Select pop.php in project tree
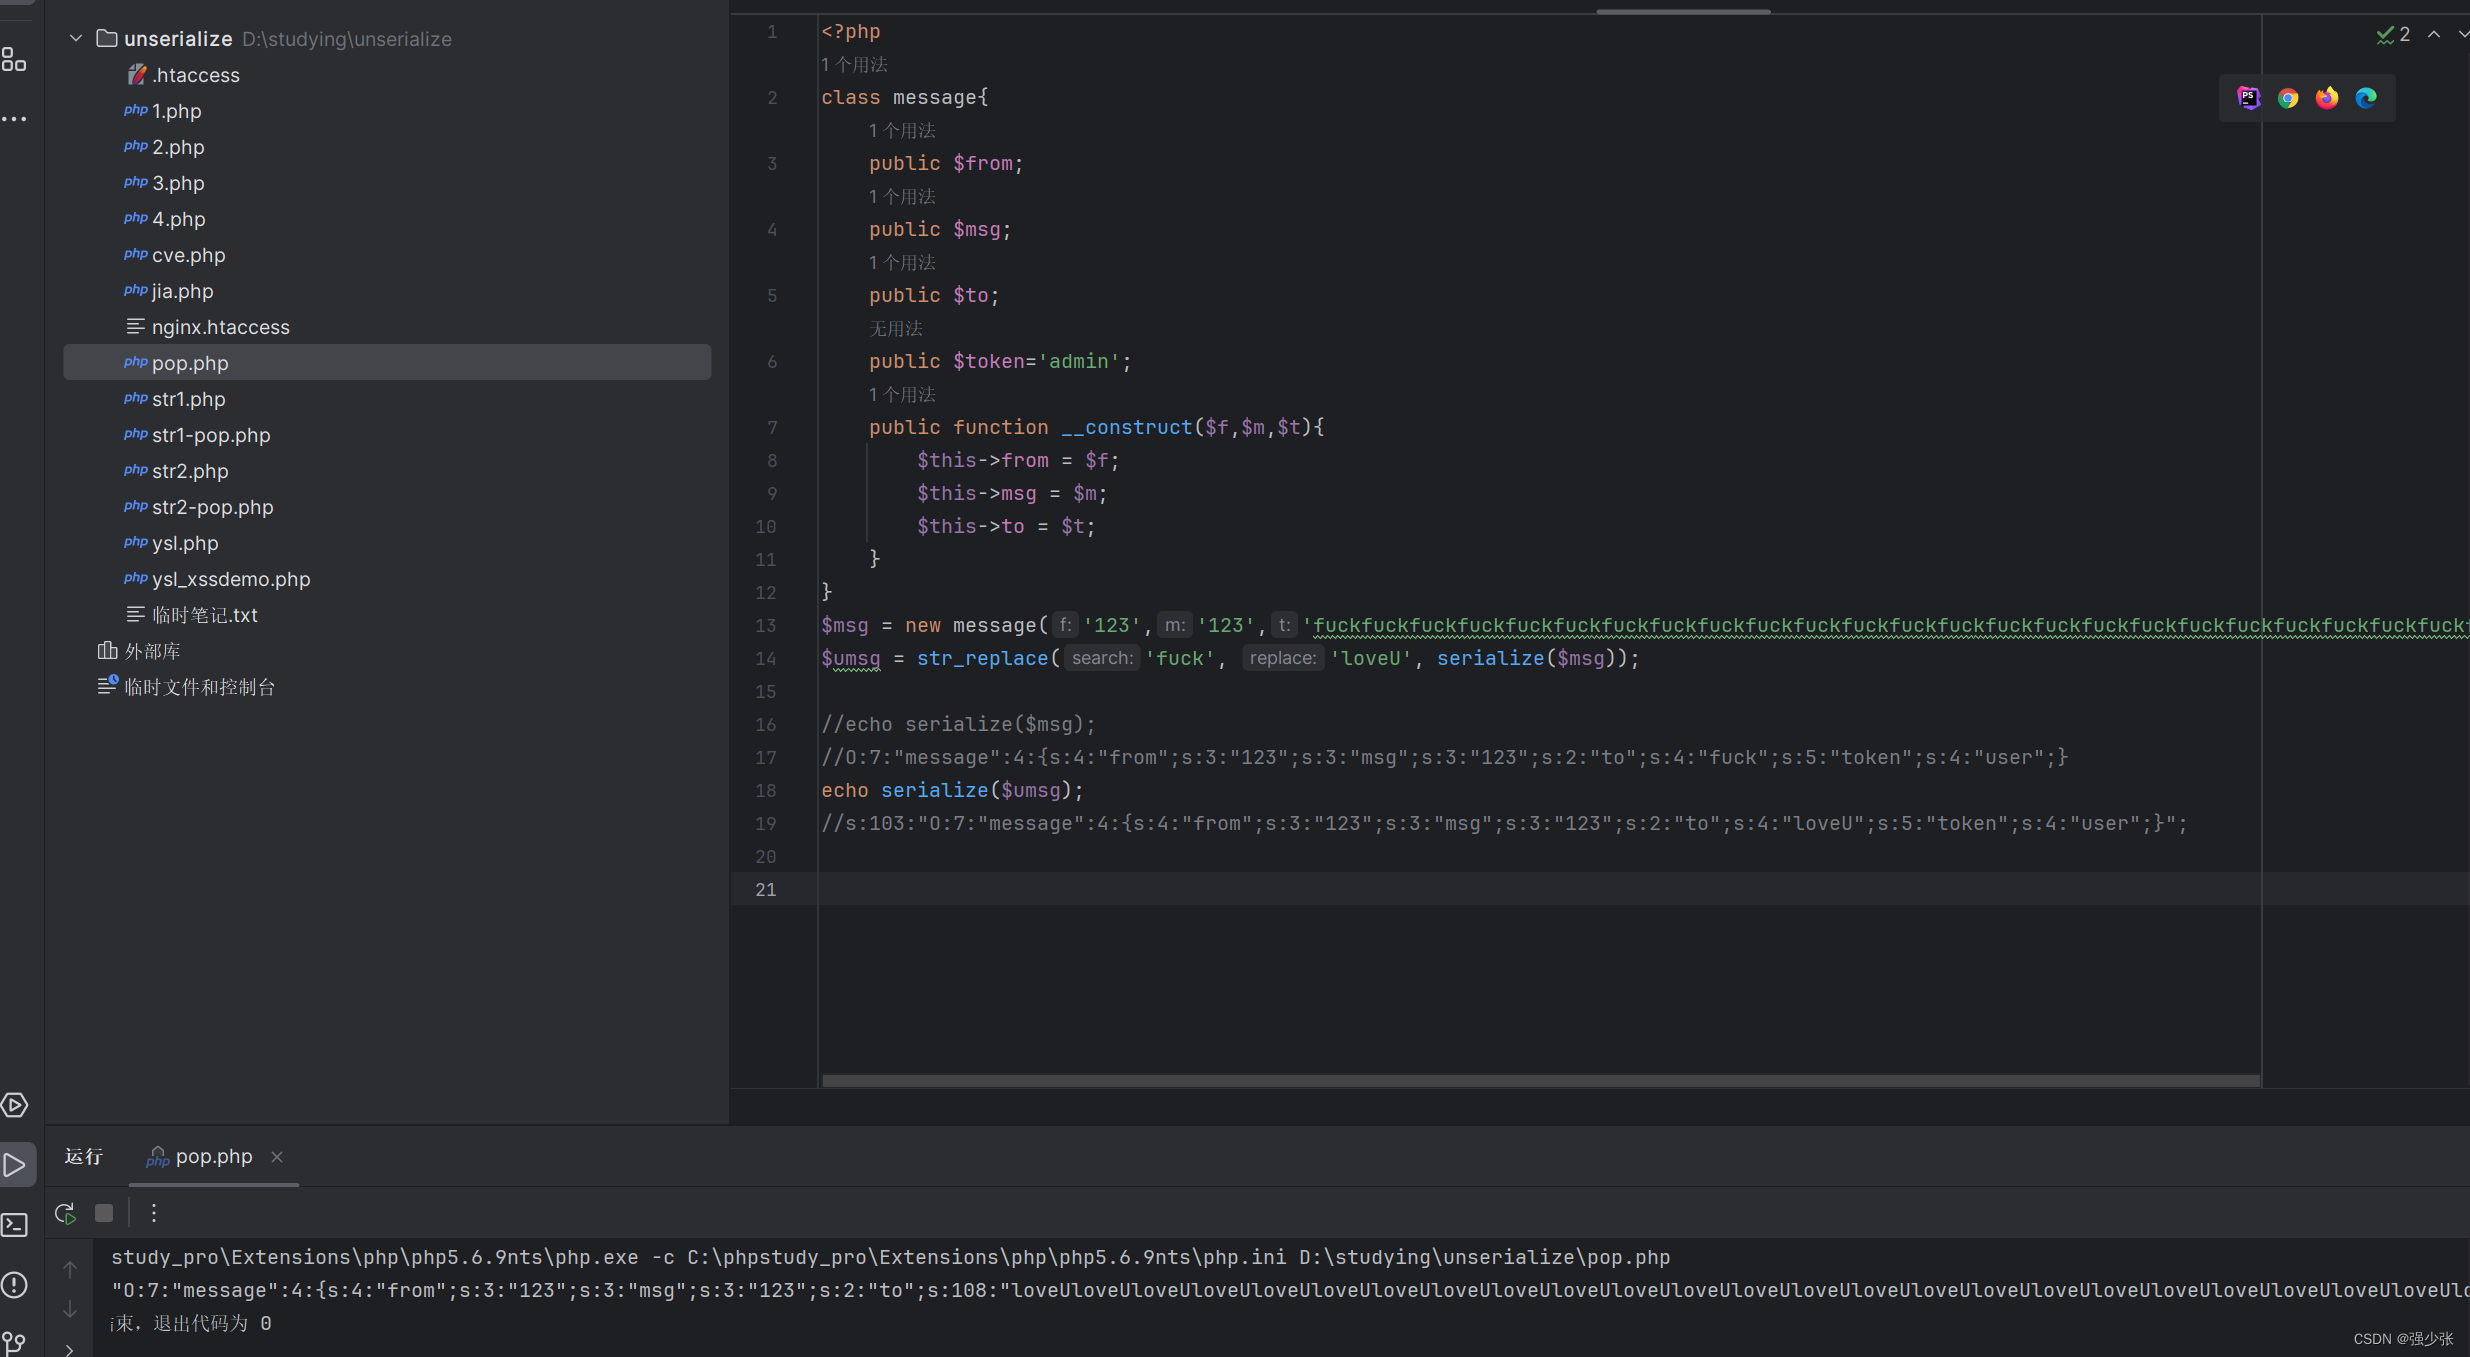This screenshot has width=2470, height=1357. 388,363
